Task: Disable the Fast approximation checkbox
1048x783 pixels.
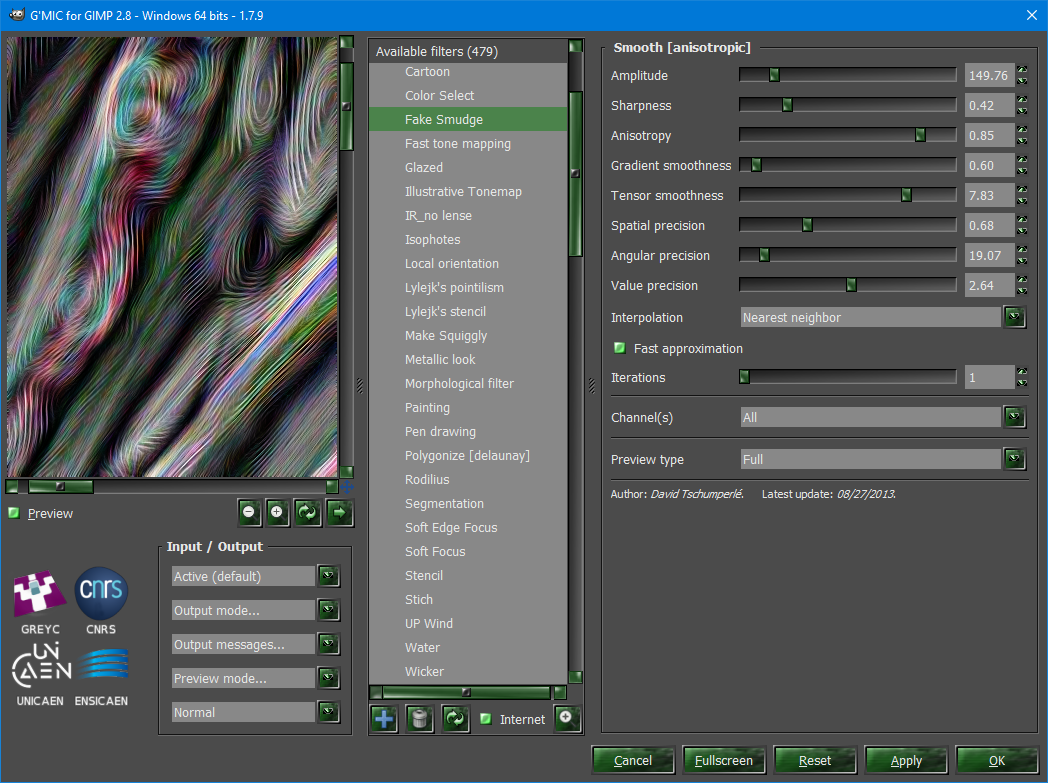Action: tap(620, 348)
